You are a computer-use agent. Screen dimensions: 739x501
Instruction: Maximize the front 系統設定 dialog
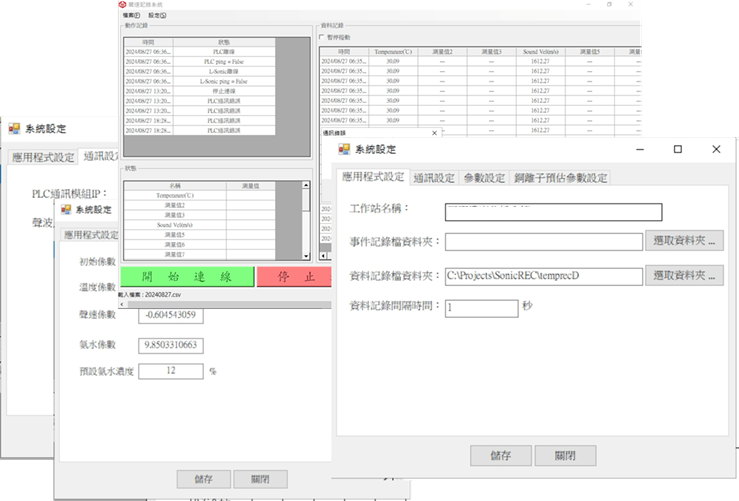677,149
